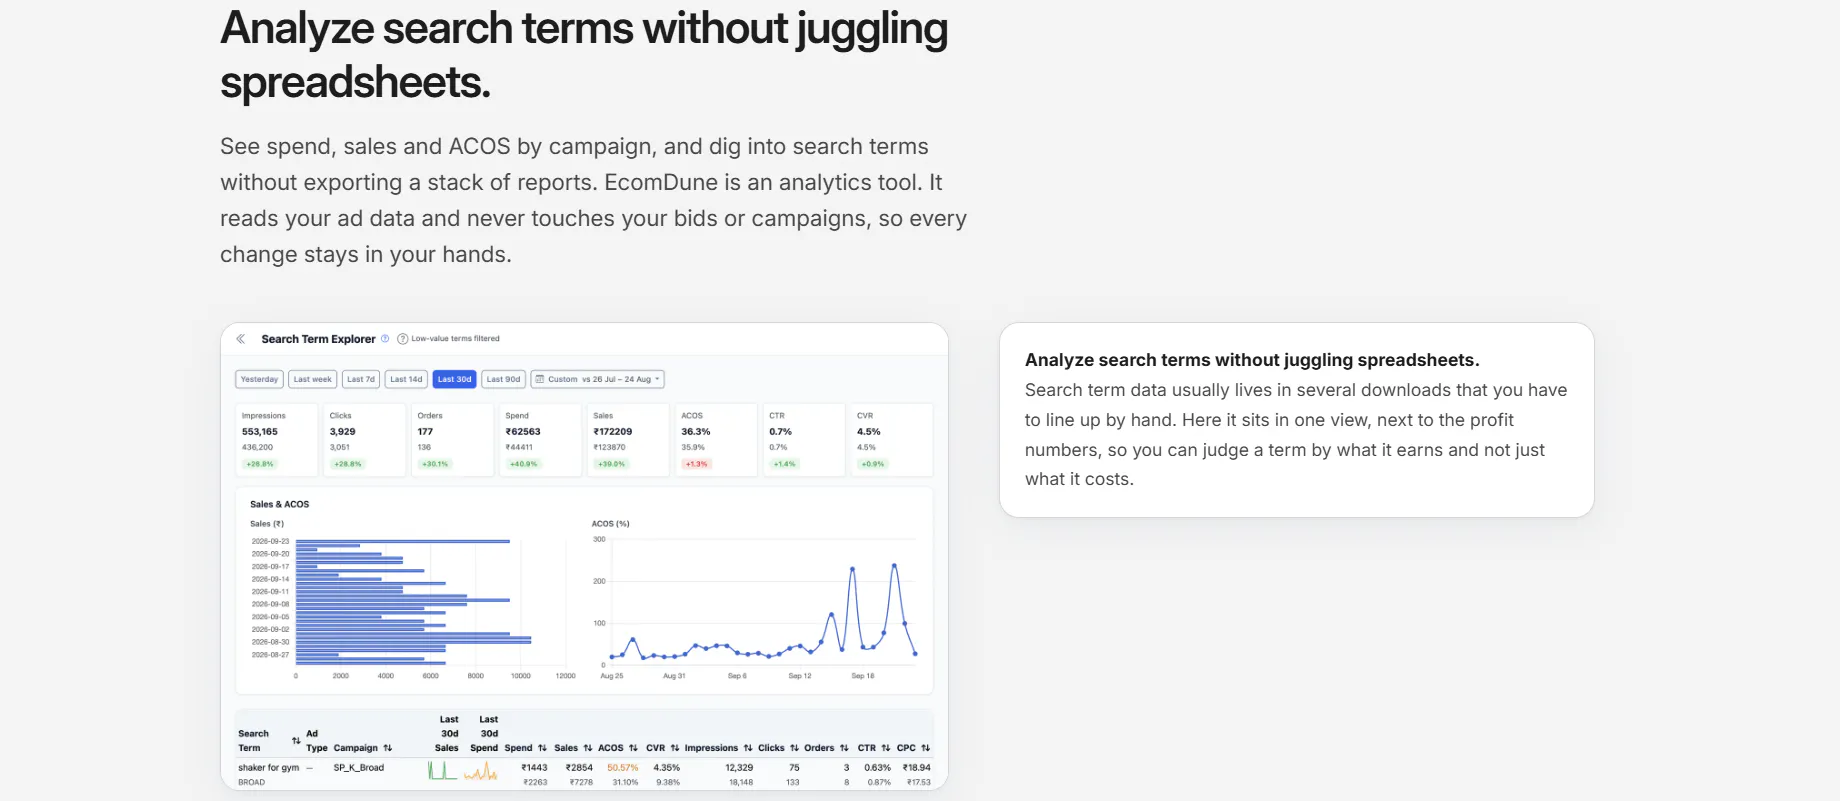This screenshot has width=1840, height=801.
Task: Choose the Last 90d range
Action: [503, 379]
